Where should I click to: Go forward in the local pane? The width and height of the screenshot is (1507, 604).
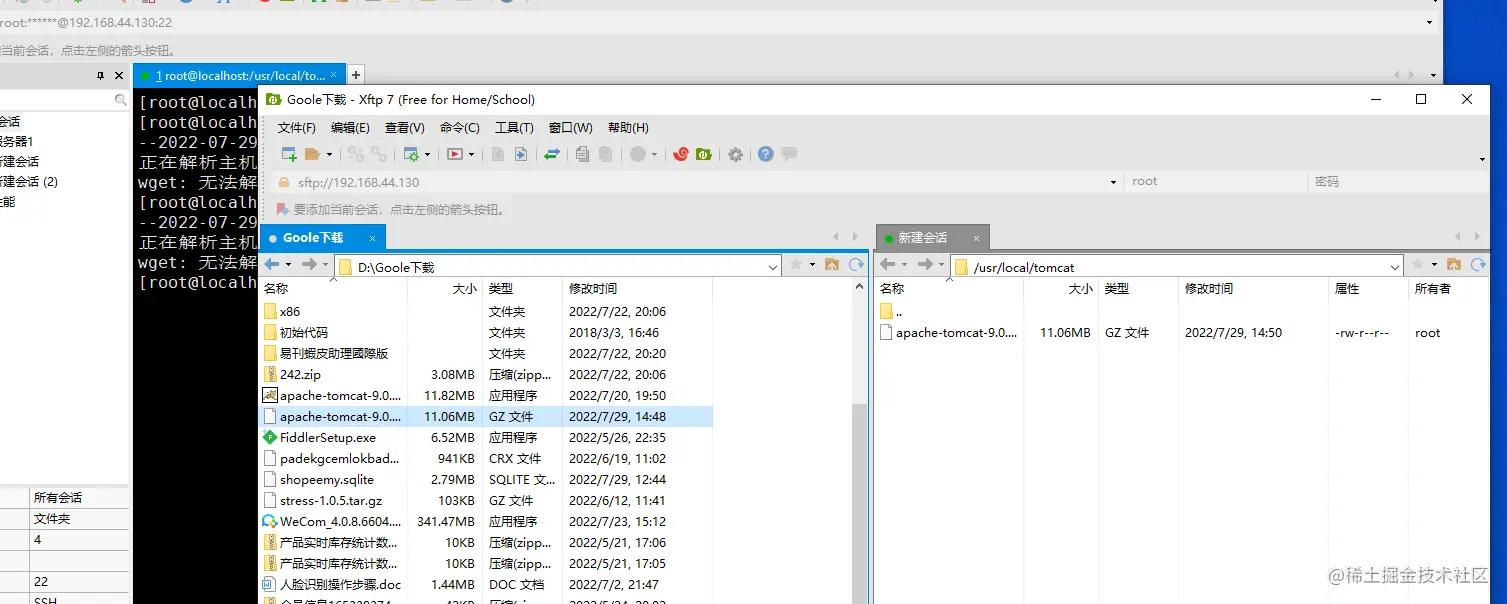309,265
